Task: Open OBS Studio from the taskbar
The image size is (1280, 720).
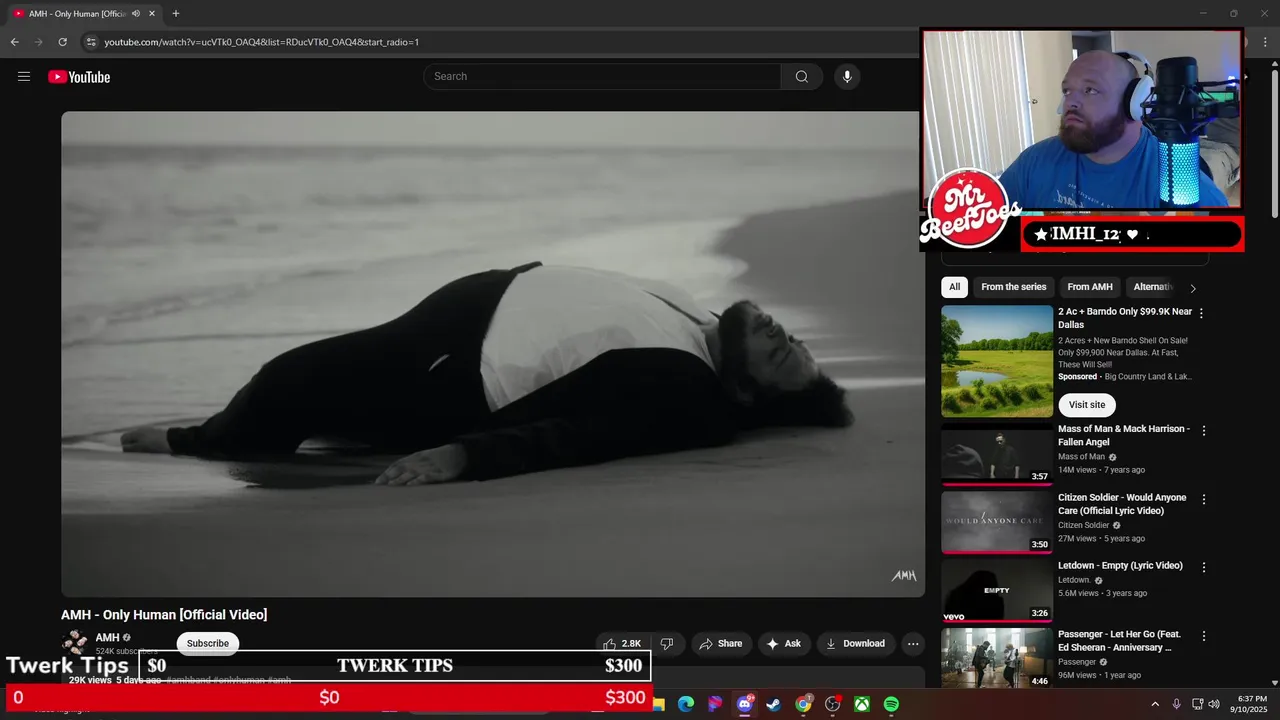Action: tap(832, 705)
